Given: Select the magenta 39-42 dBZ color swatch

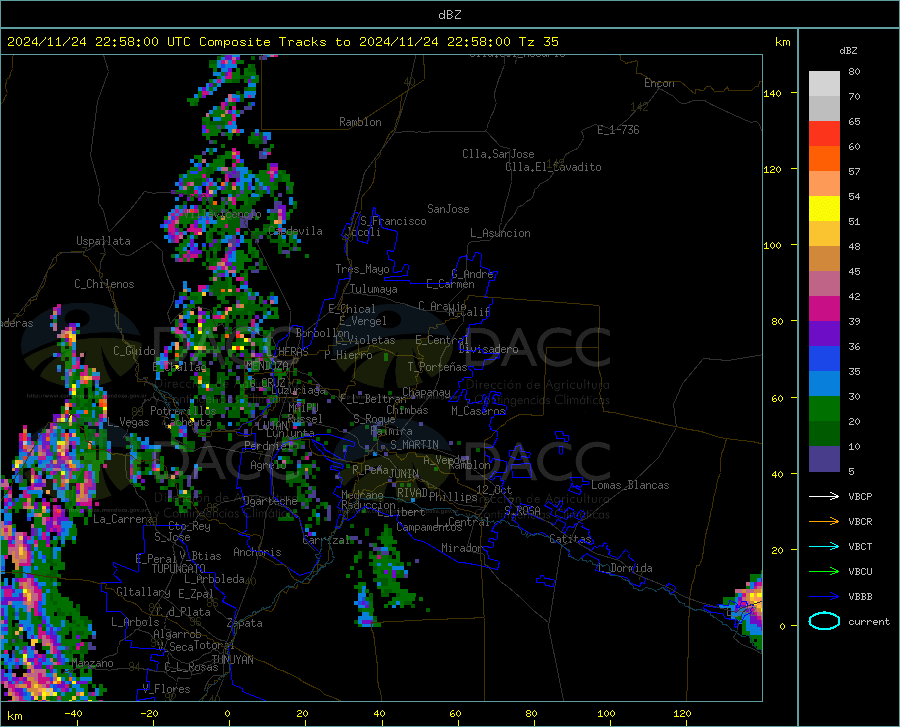Looking at the screenshot, I should click(x=824, y=309).
